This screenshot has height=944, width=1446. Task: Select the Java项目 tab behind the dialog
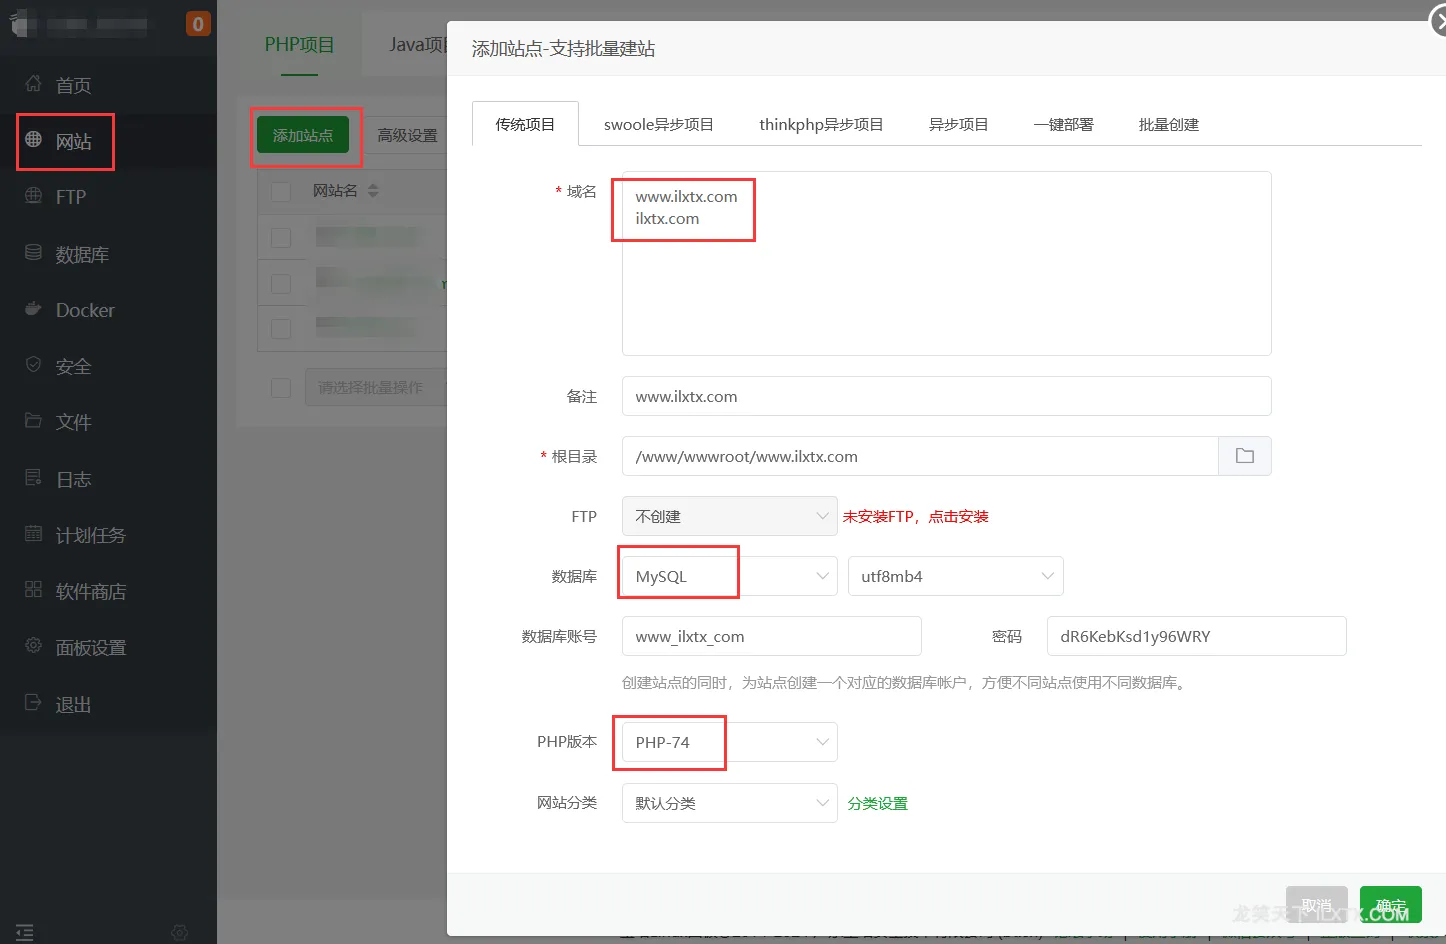pos(417,45)
